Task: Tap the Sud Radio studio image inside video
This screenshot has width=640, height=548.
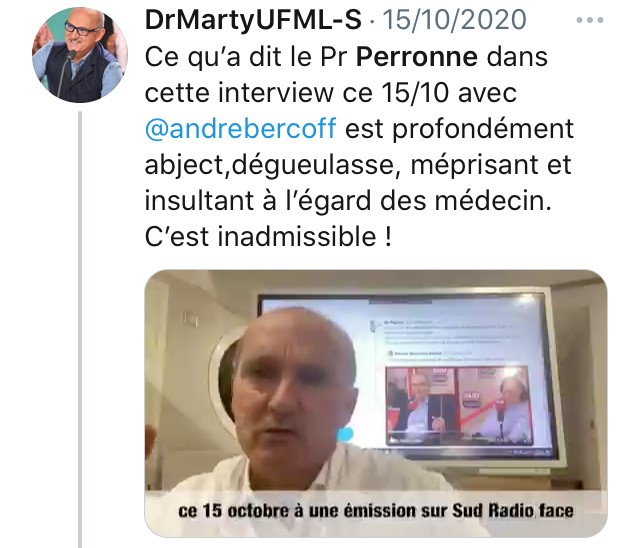Action: [x=459, y=406]
